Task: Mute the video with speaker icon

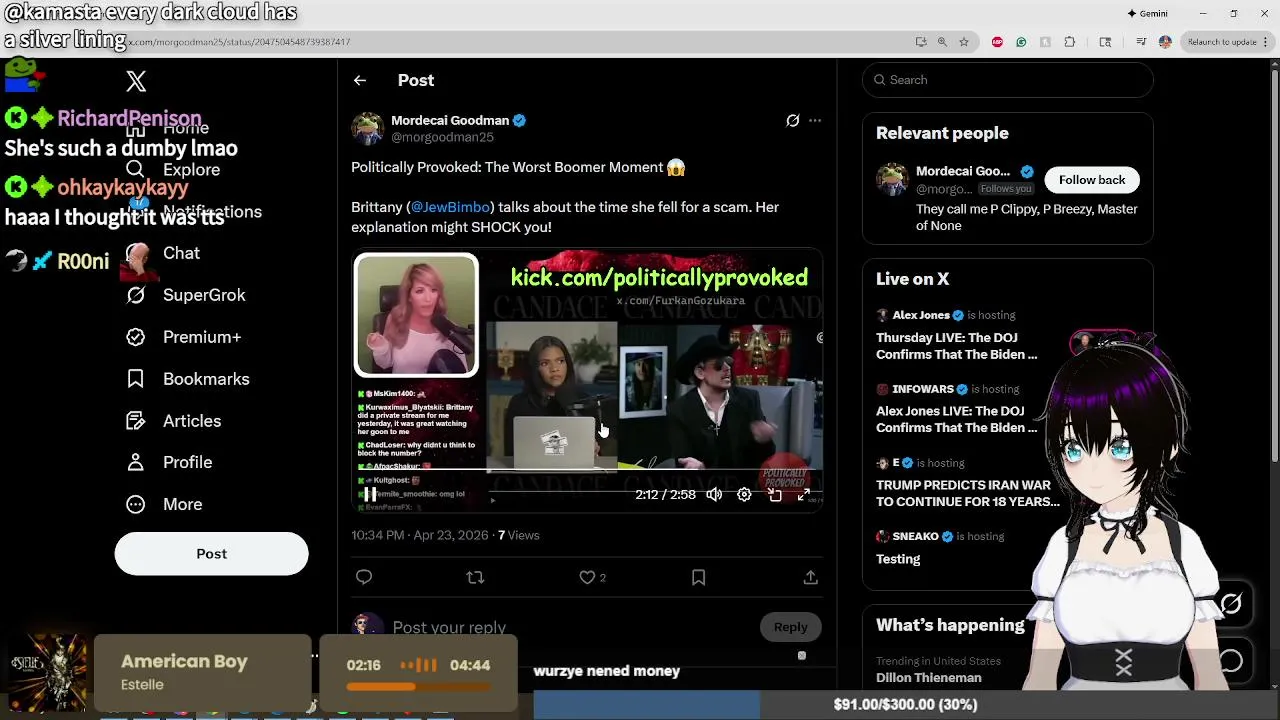Action: coord(714,494)
